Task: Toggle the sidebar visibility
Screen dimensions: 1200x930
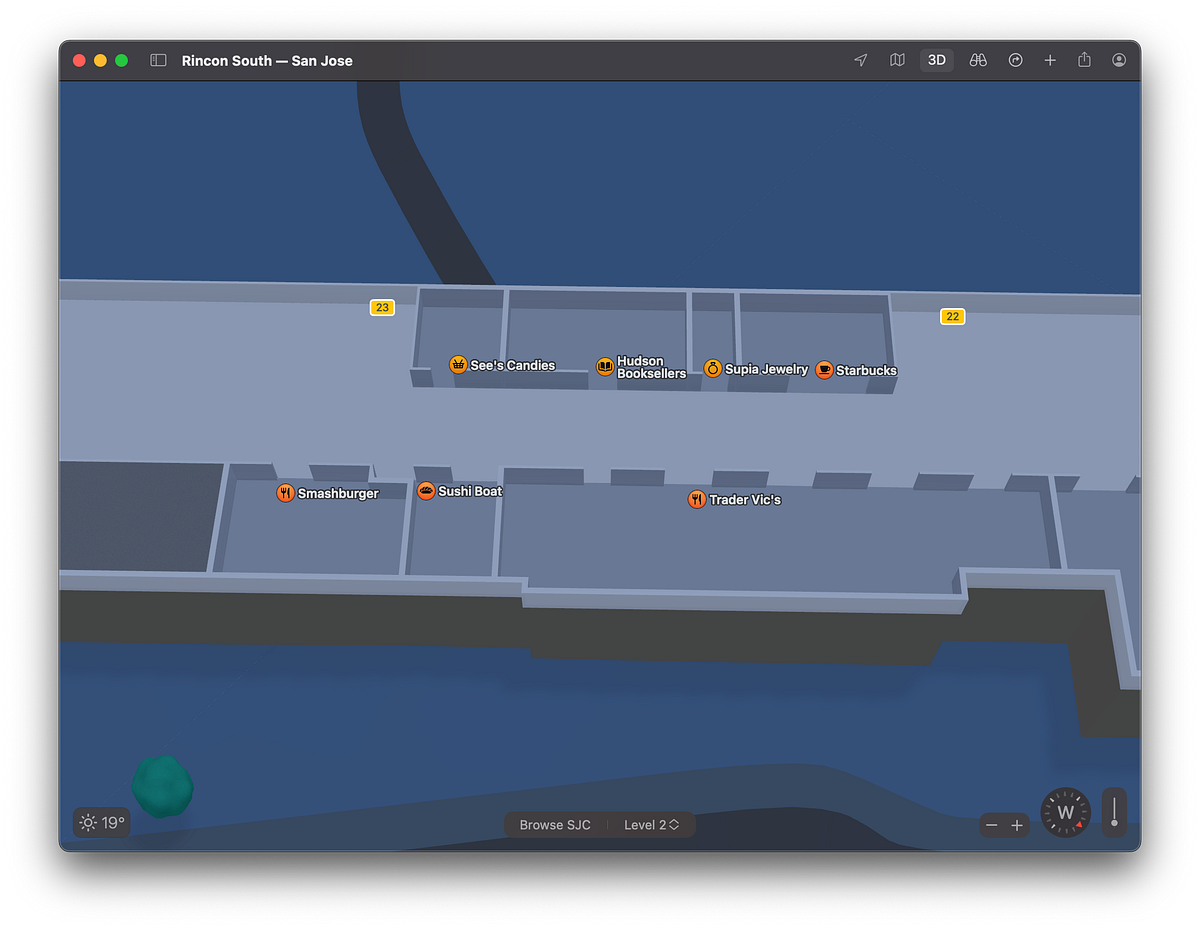Action: (x=158, y=60)
